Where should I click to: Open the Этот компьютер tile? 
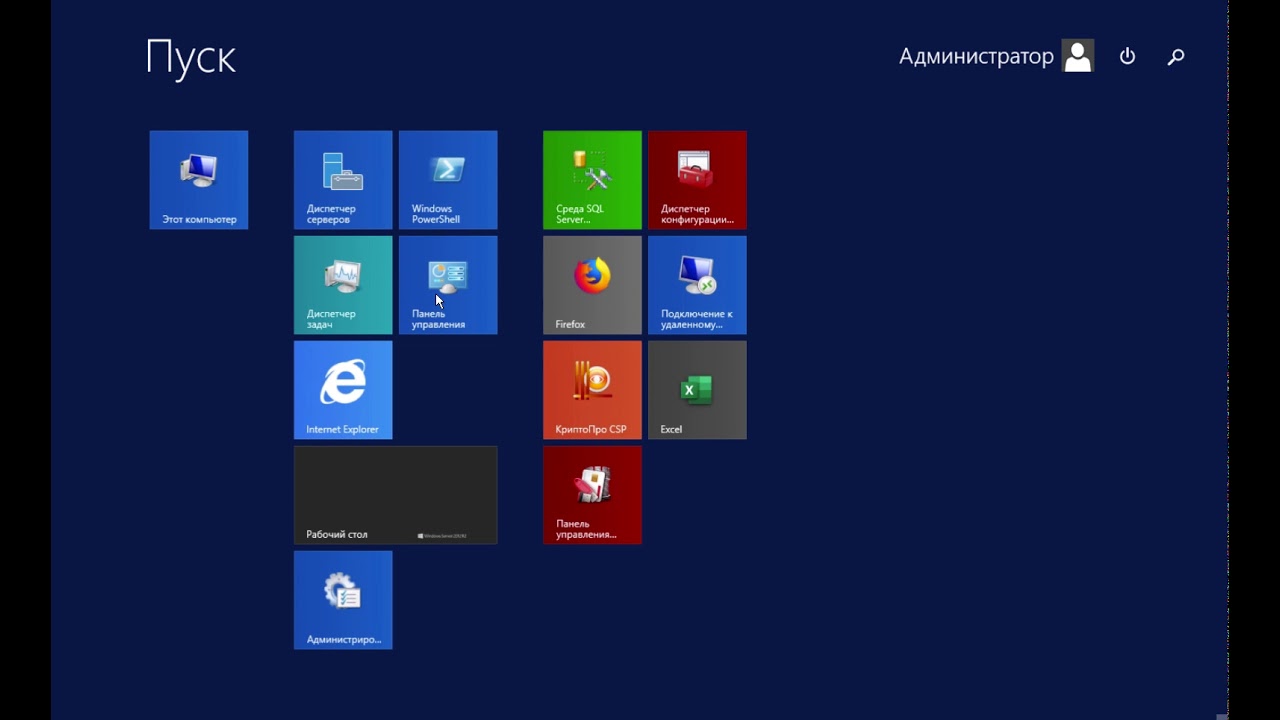pos(199,180)
